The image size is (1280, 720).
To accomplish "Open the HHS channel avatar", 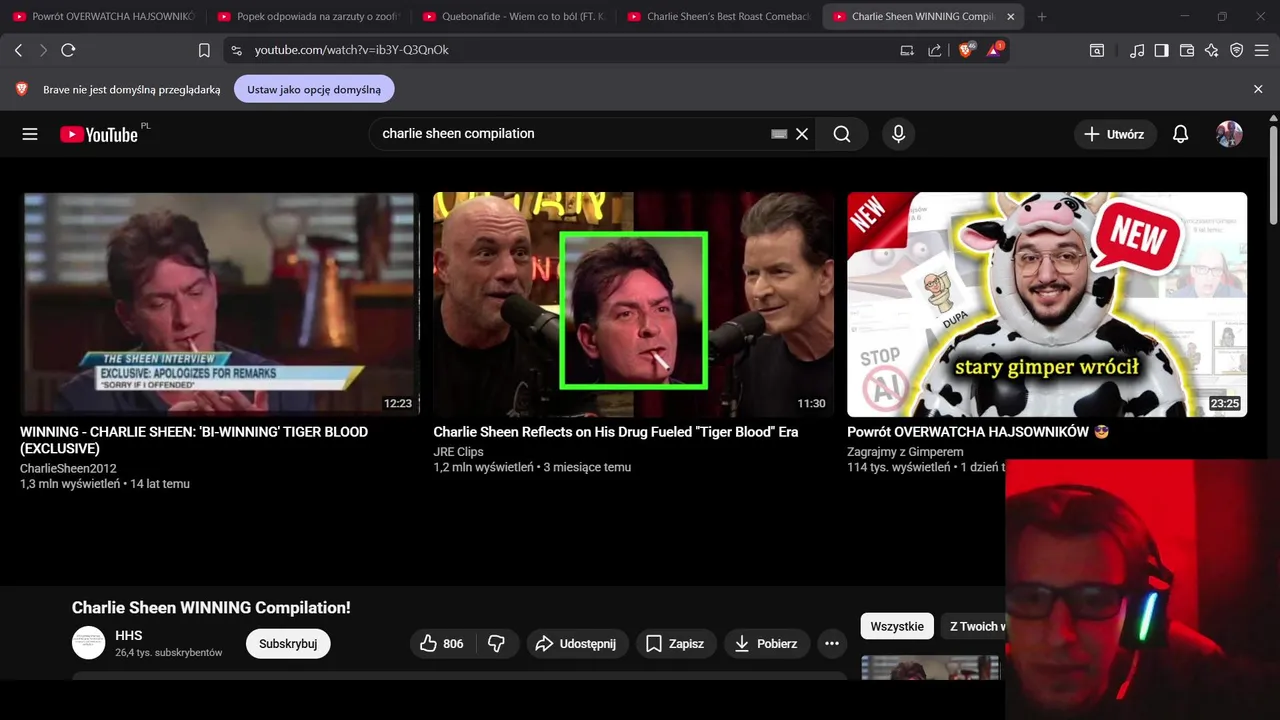I will (x=88, y=643).
